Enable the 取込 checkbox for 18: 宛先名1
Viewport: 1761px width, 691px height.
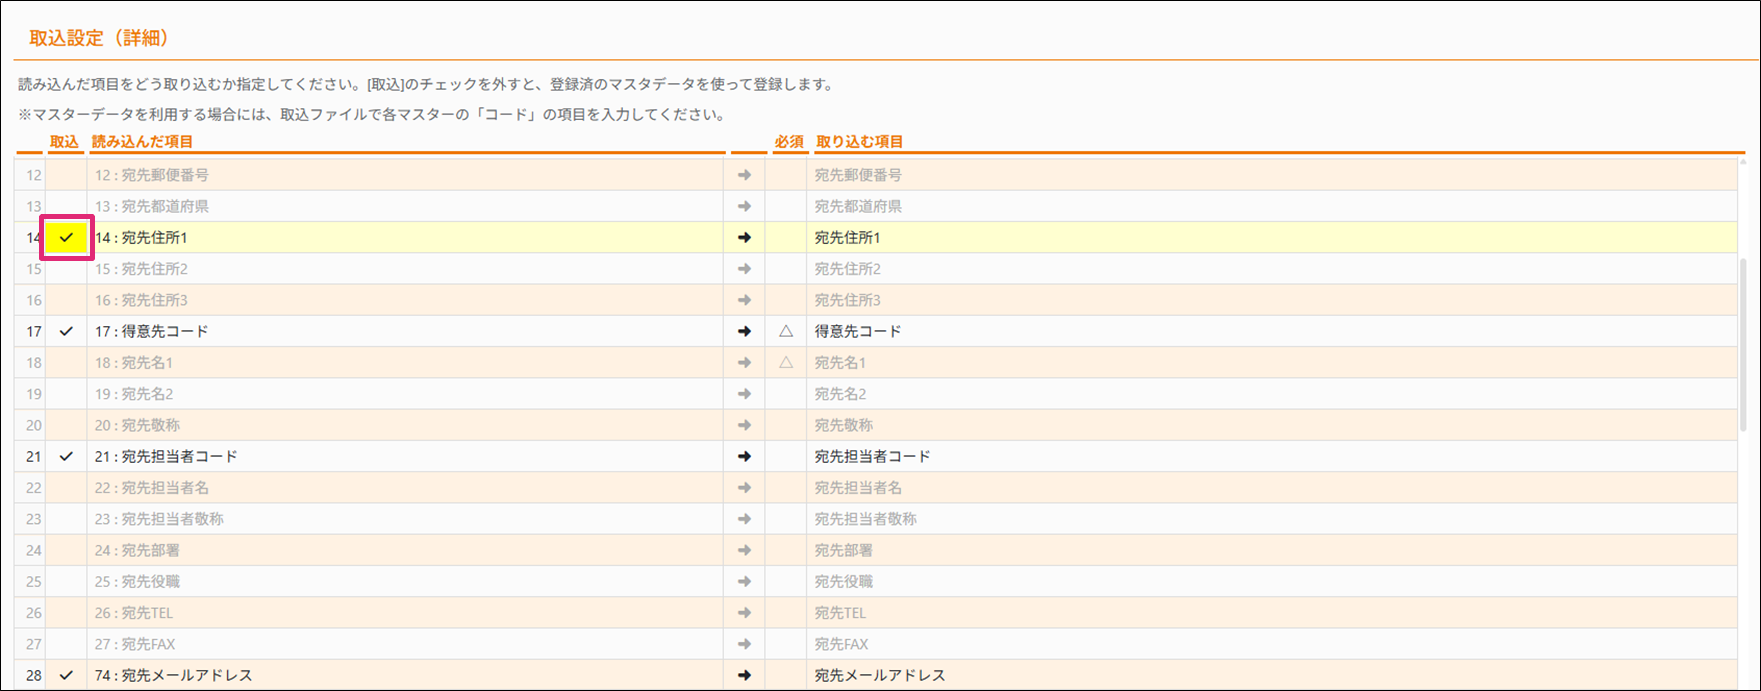pos(66,362)
